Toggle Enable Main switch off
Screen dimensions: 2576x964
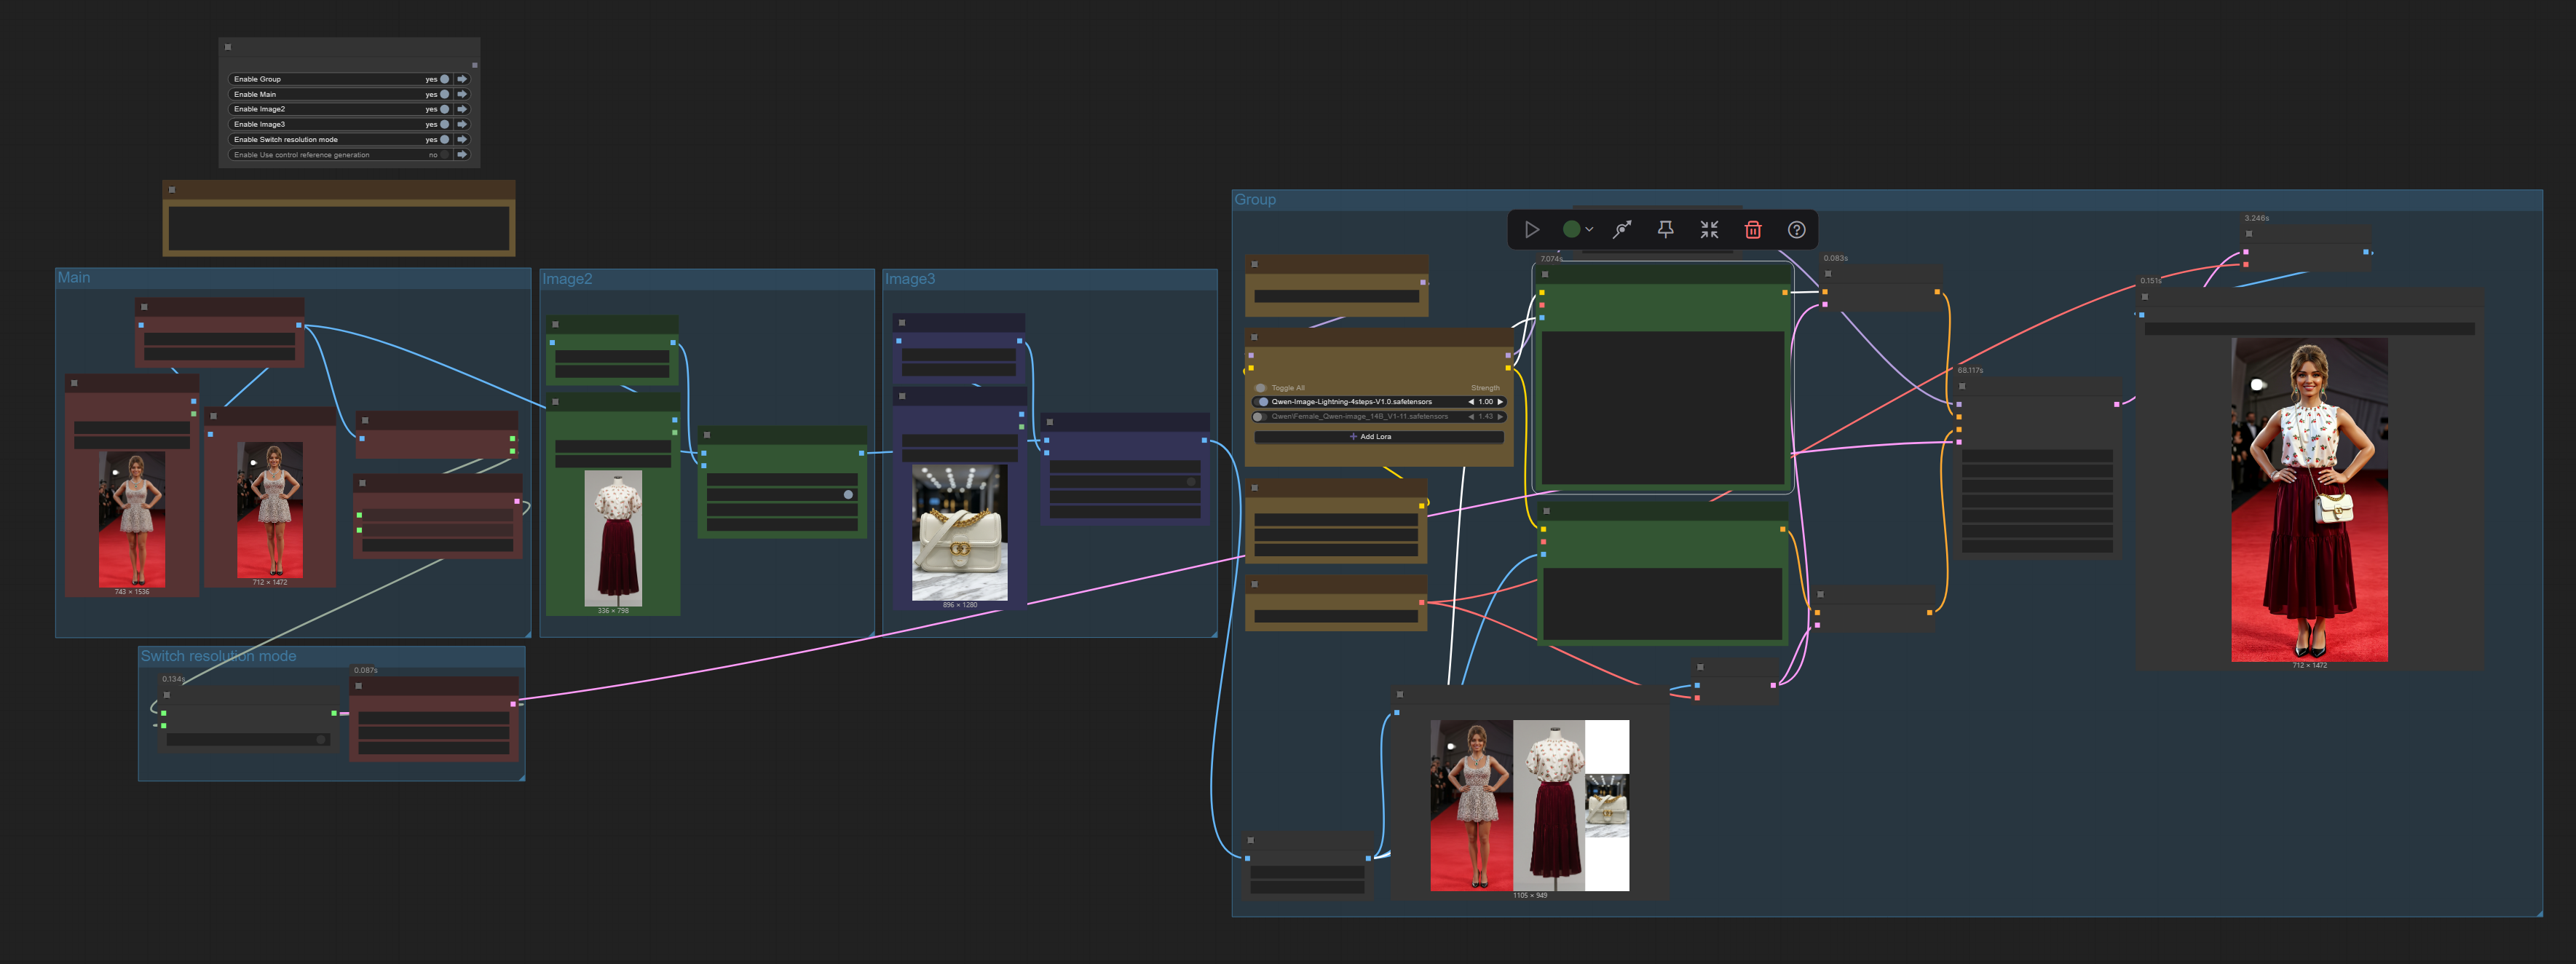pos(444,94)
